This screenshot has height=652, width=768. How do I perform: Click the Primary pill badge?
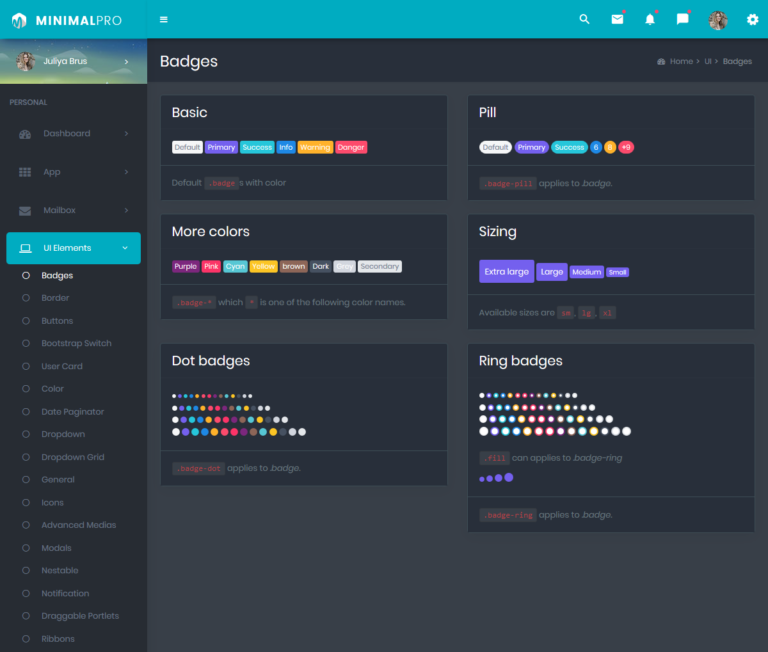click(x=531, y=147)
